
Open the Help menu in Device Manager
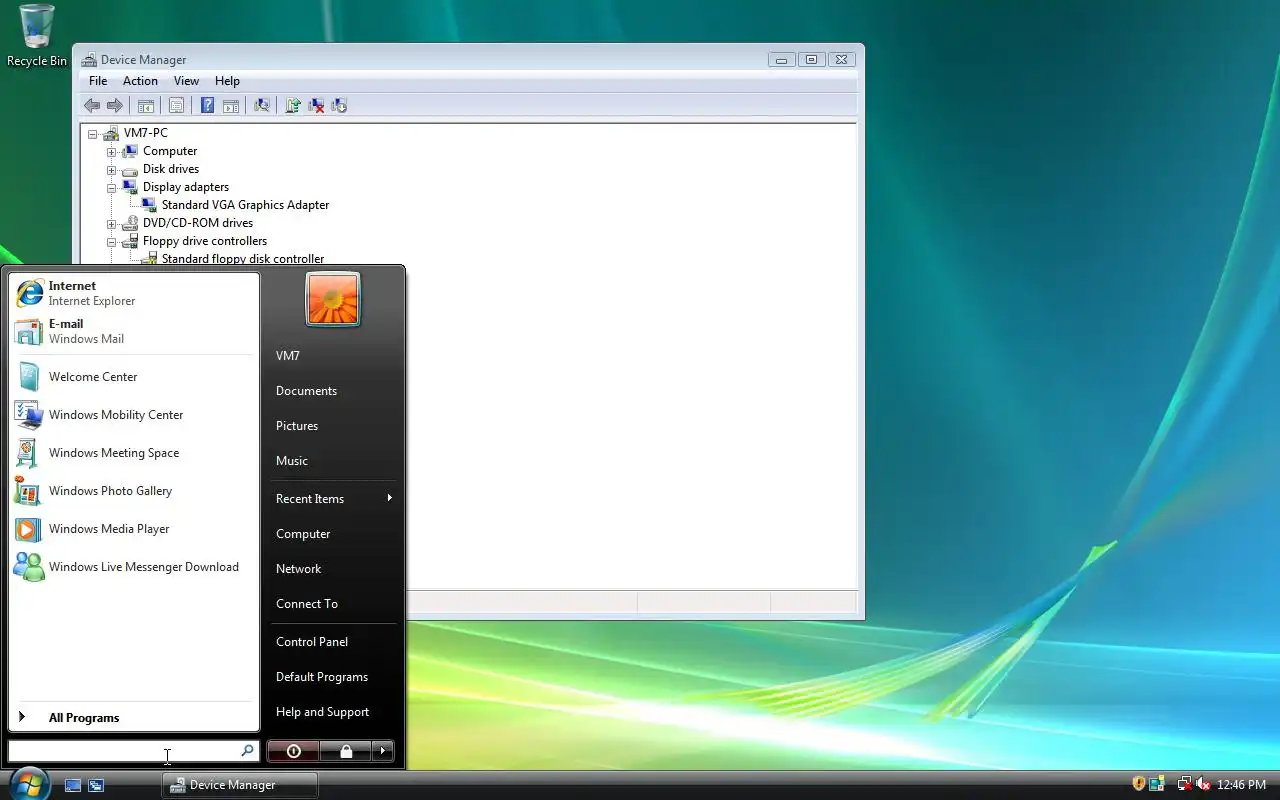point(227,81)
